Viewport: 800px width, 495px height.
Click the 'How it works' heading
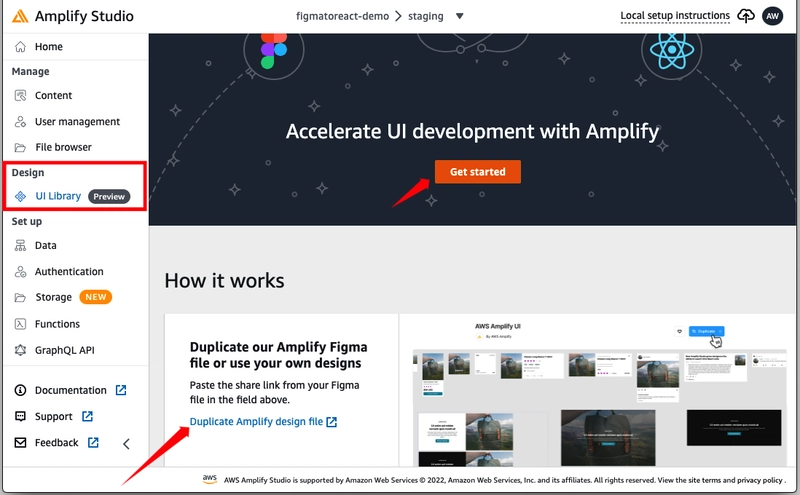(x=224, y=281)
